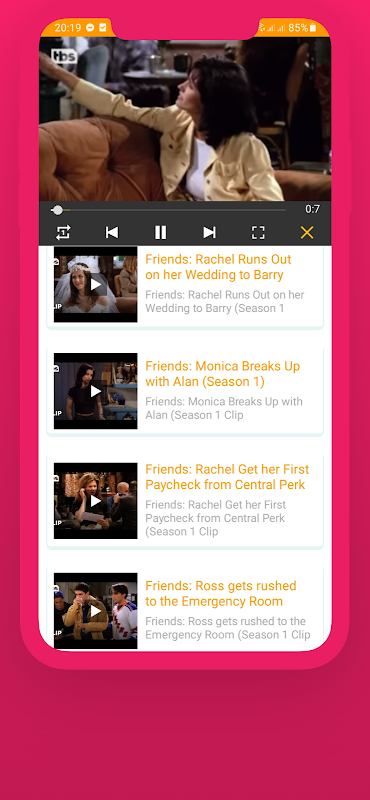Select the gray Monica Breaks Up description text
Screen dimensions: 370x800
(x=224, y=408)
